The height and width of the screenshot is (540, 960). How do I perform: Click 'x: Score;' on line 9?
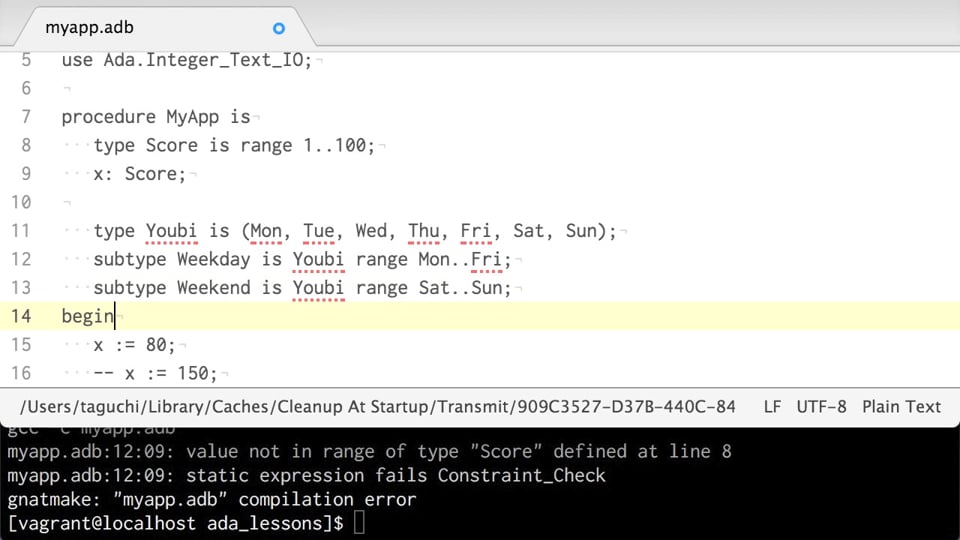point(140,174)
